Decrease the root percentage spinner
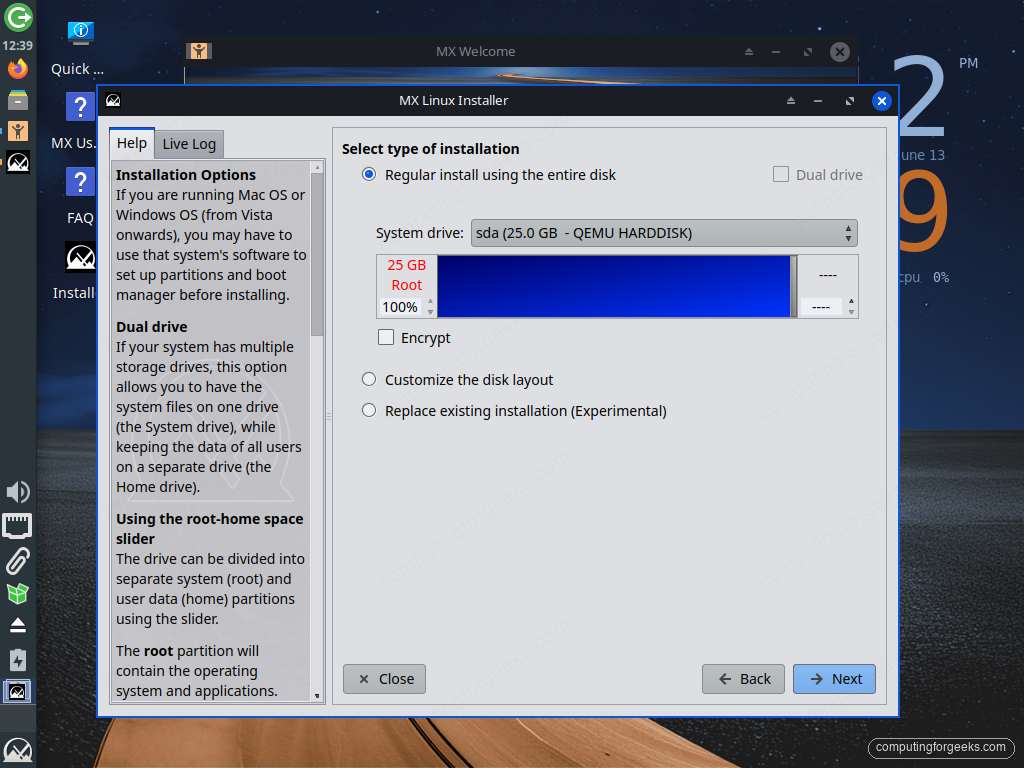Image resolution: width=1024 pixels, height=768 pixels. tap(430, 312)
